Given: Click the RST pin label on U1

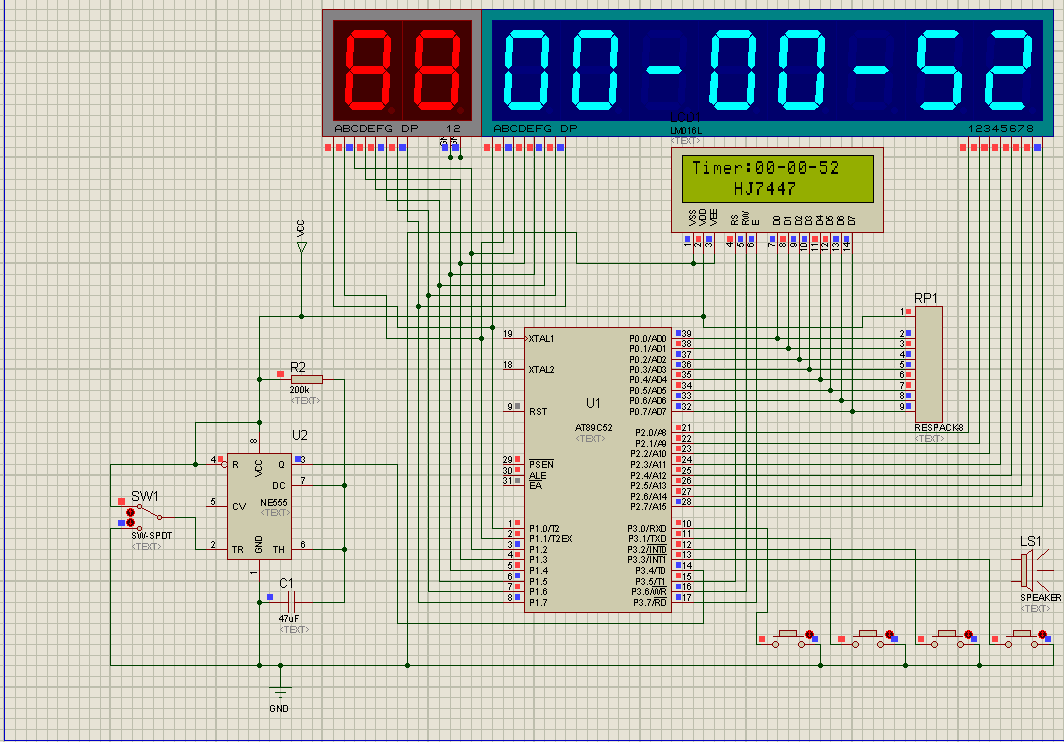Looking at the screenshot, I should [537, 411].
